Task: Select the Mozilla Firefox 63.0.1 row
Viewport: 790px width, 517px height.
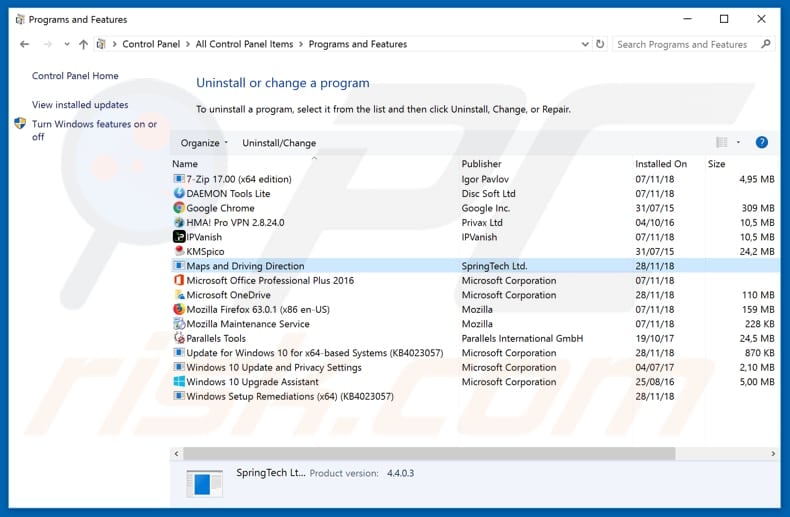Action: click(x=474, y=309)
